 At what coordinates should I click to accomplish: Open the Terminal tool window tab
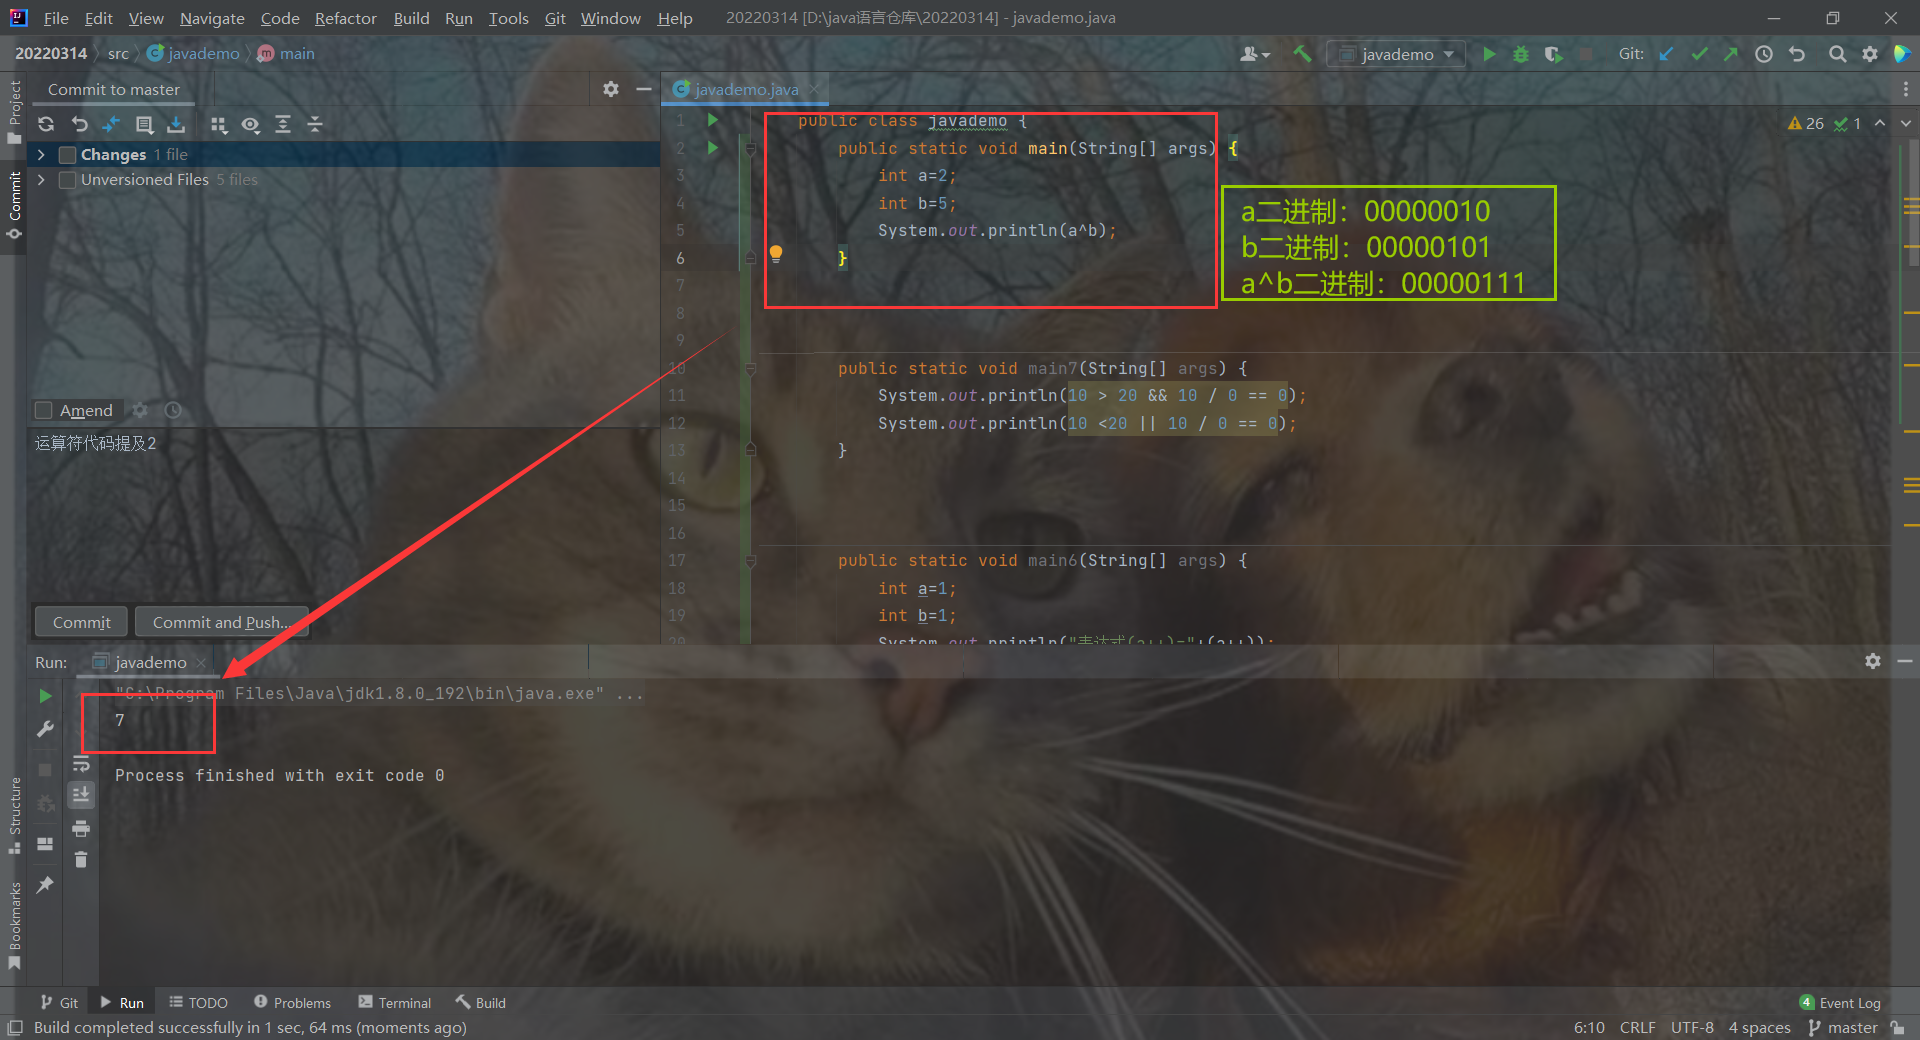coord(395,1002)
